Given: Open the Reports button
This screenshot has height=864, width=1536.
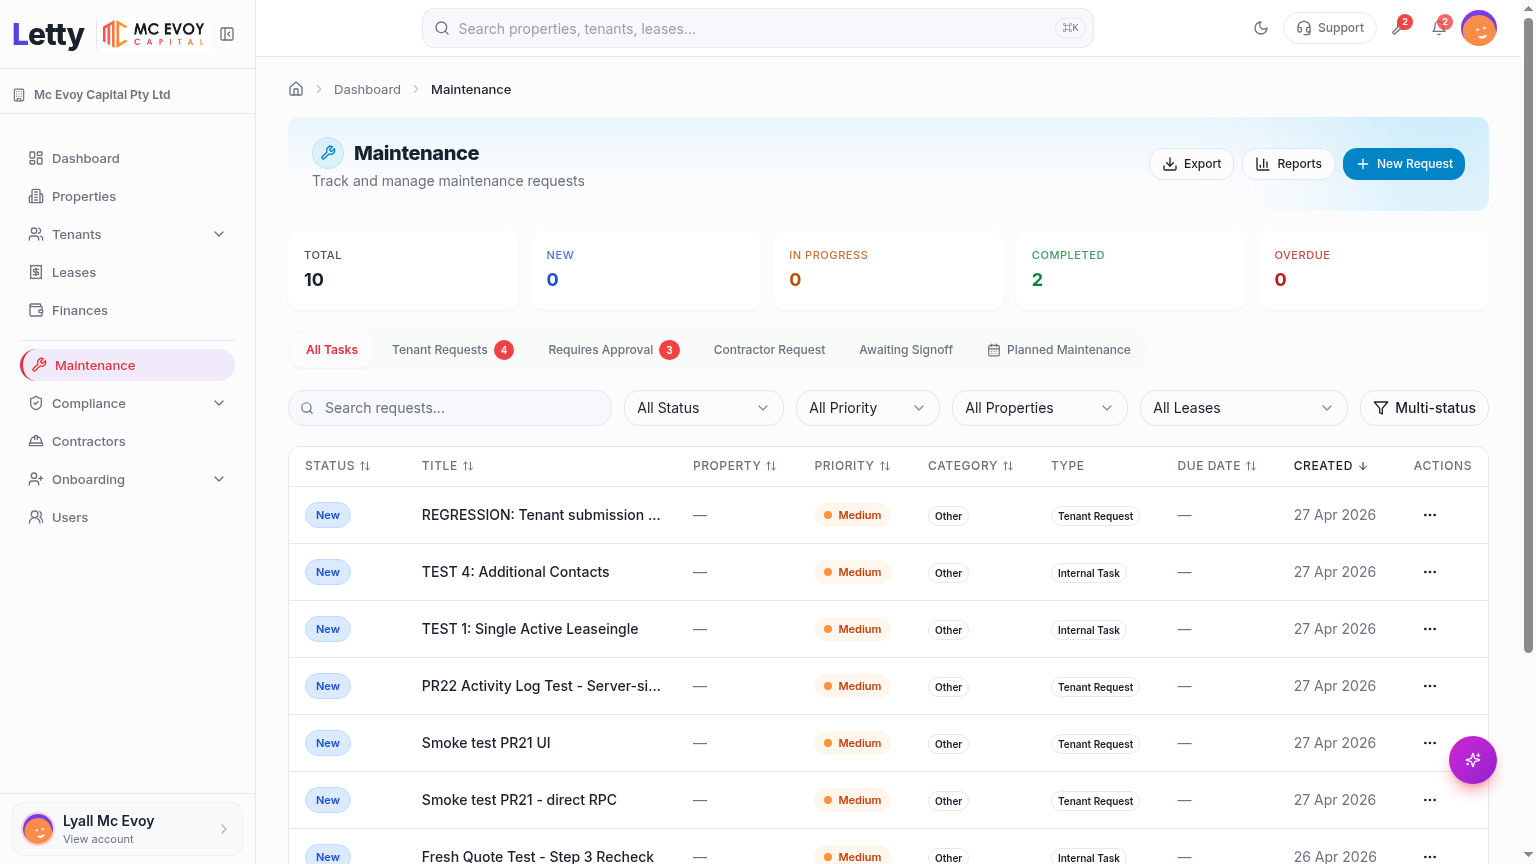Looking at the screenshot, I should coord(1288,164).
